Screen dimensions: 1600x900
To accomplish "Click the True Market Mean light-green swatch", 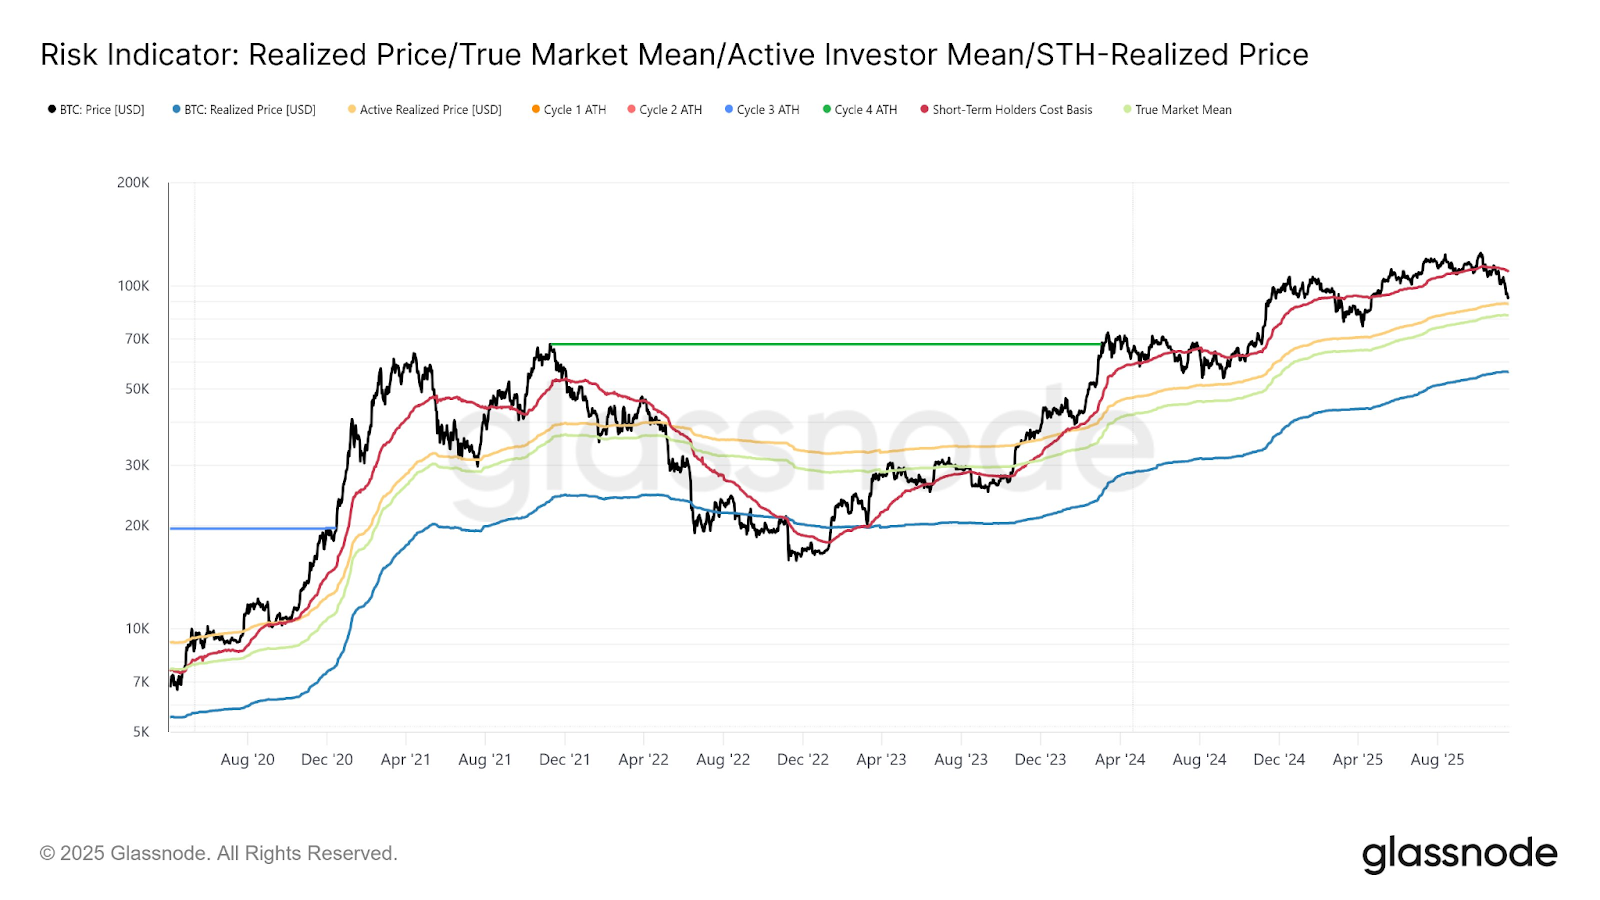I will (1127, 109).
